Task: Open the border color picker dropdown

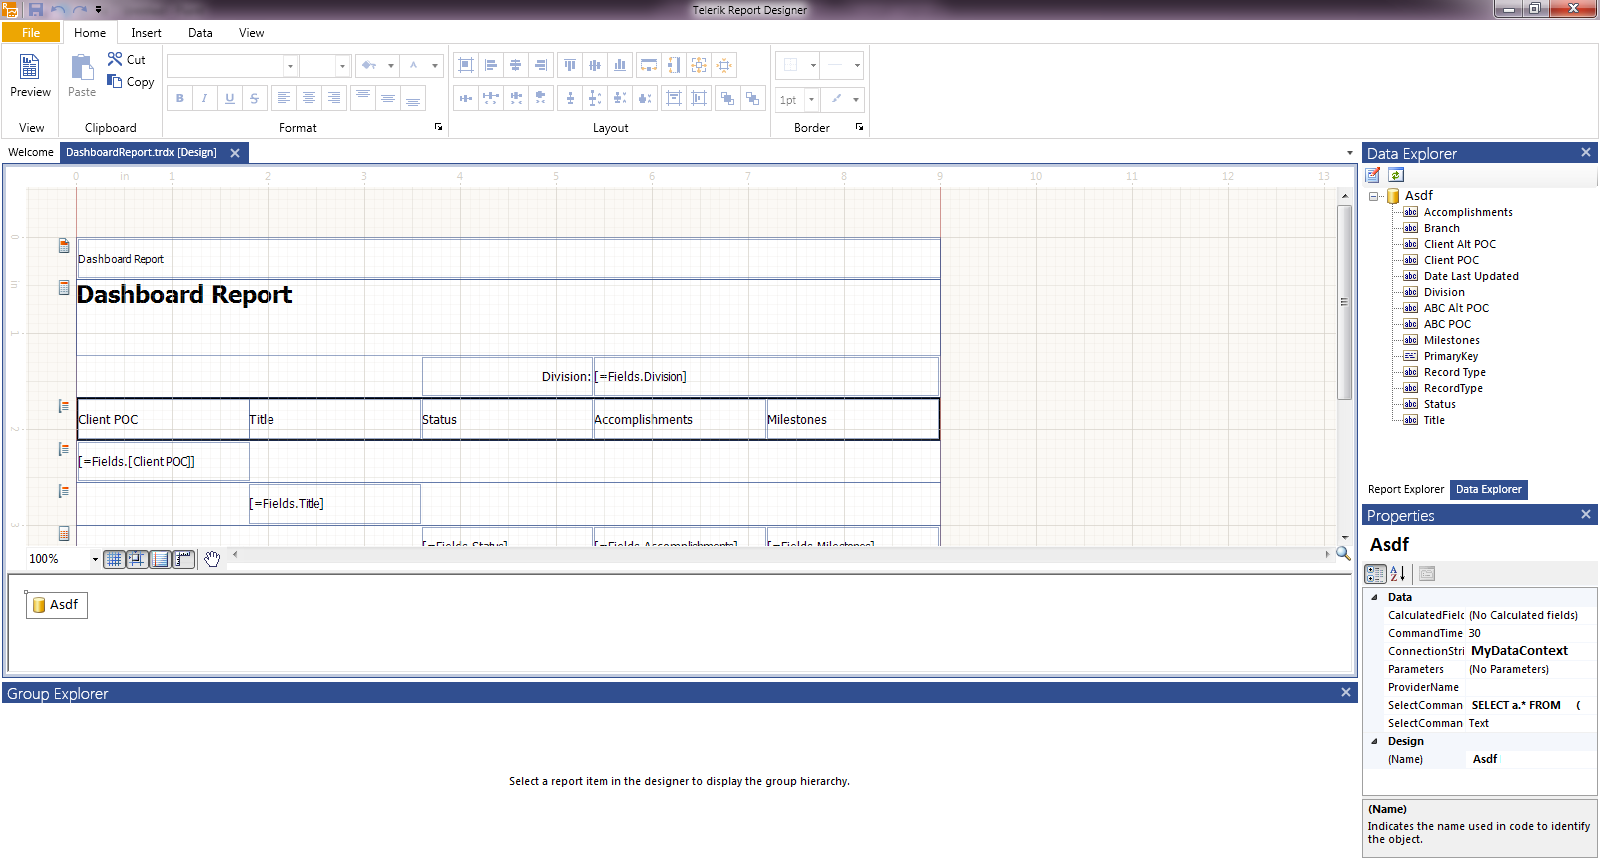Action: [x=856, y=99]
